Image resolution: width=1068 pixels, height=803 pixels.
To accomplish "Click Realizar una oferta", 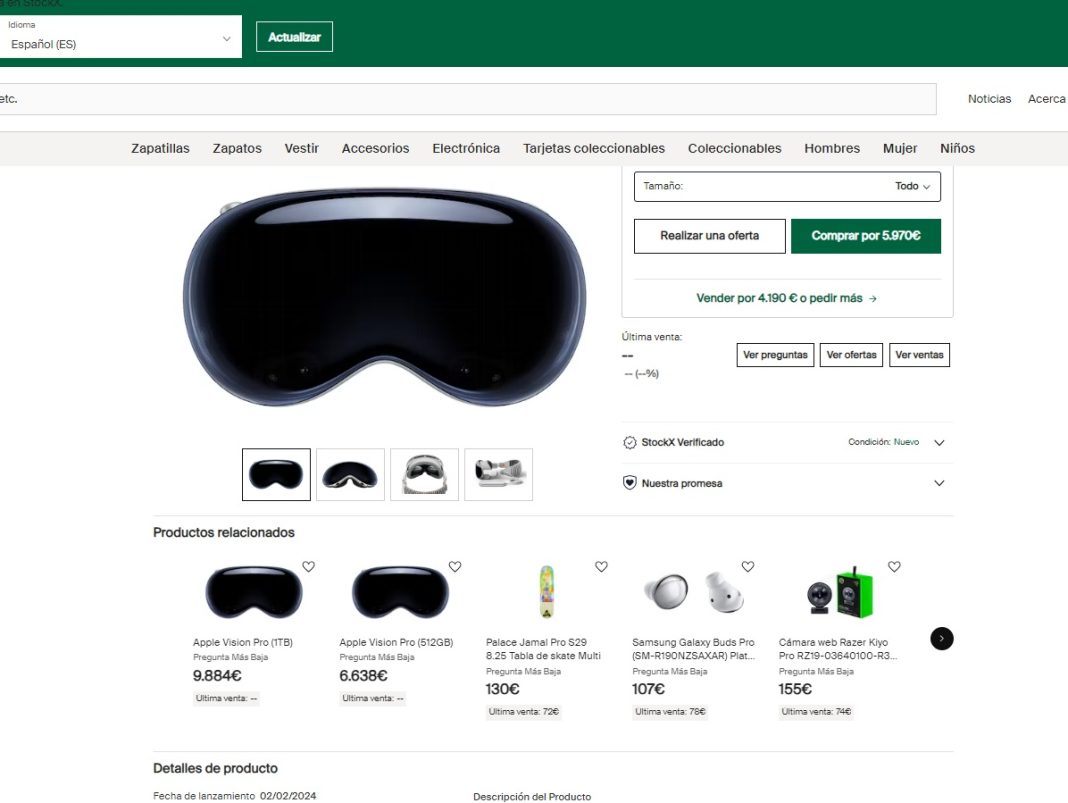I will coord(709,236).
